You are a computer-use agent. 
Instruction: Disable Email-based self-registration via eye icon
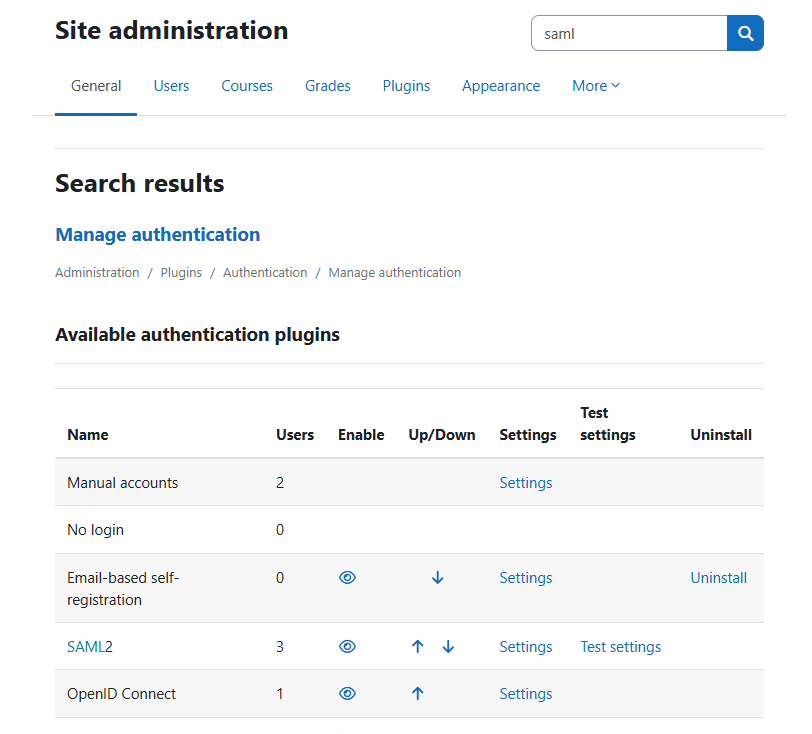pos(347,578)
